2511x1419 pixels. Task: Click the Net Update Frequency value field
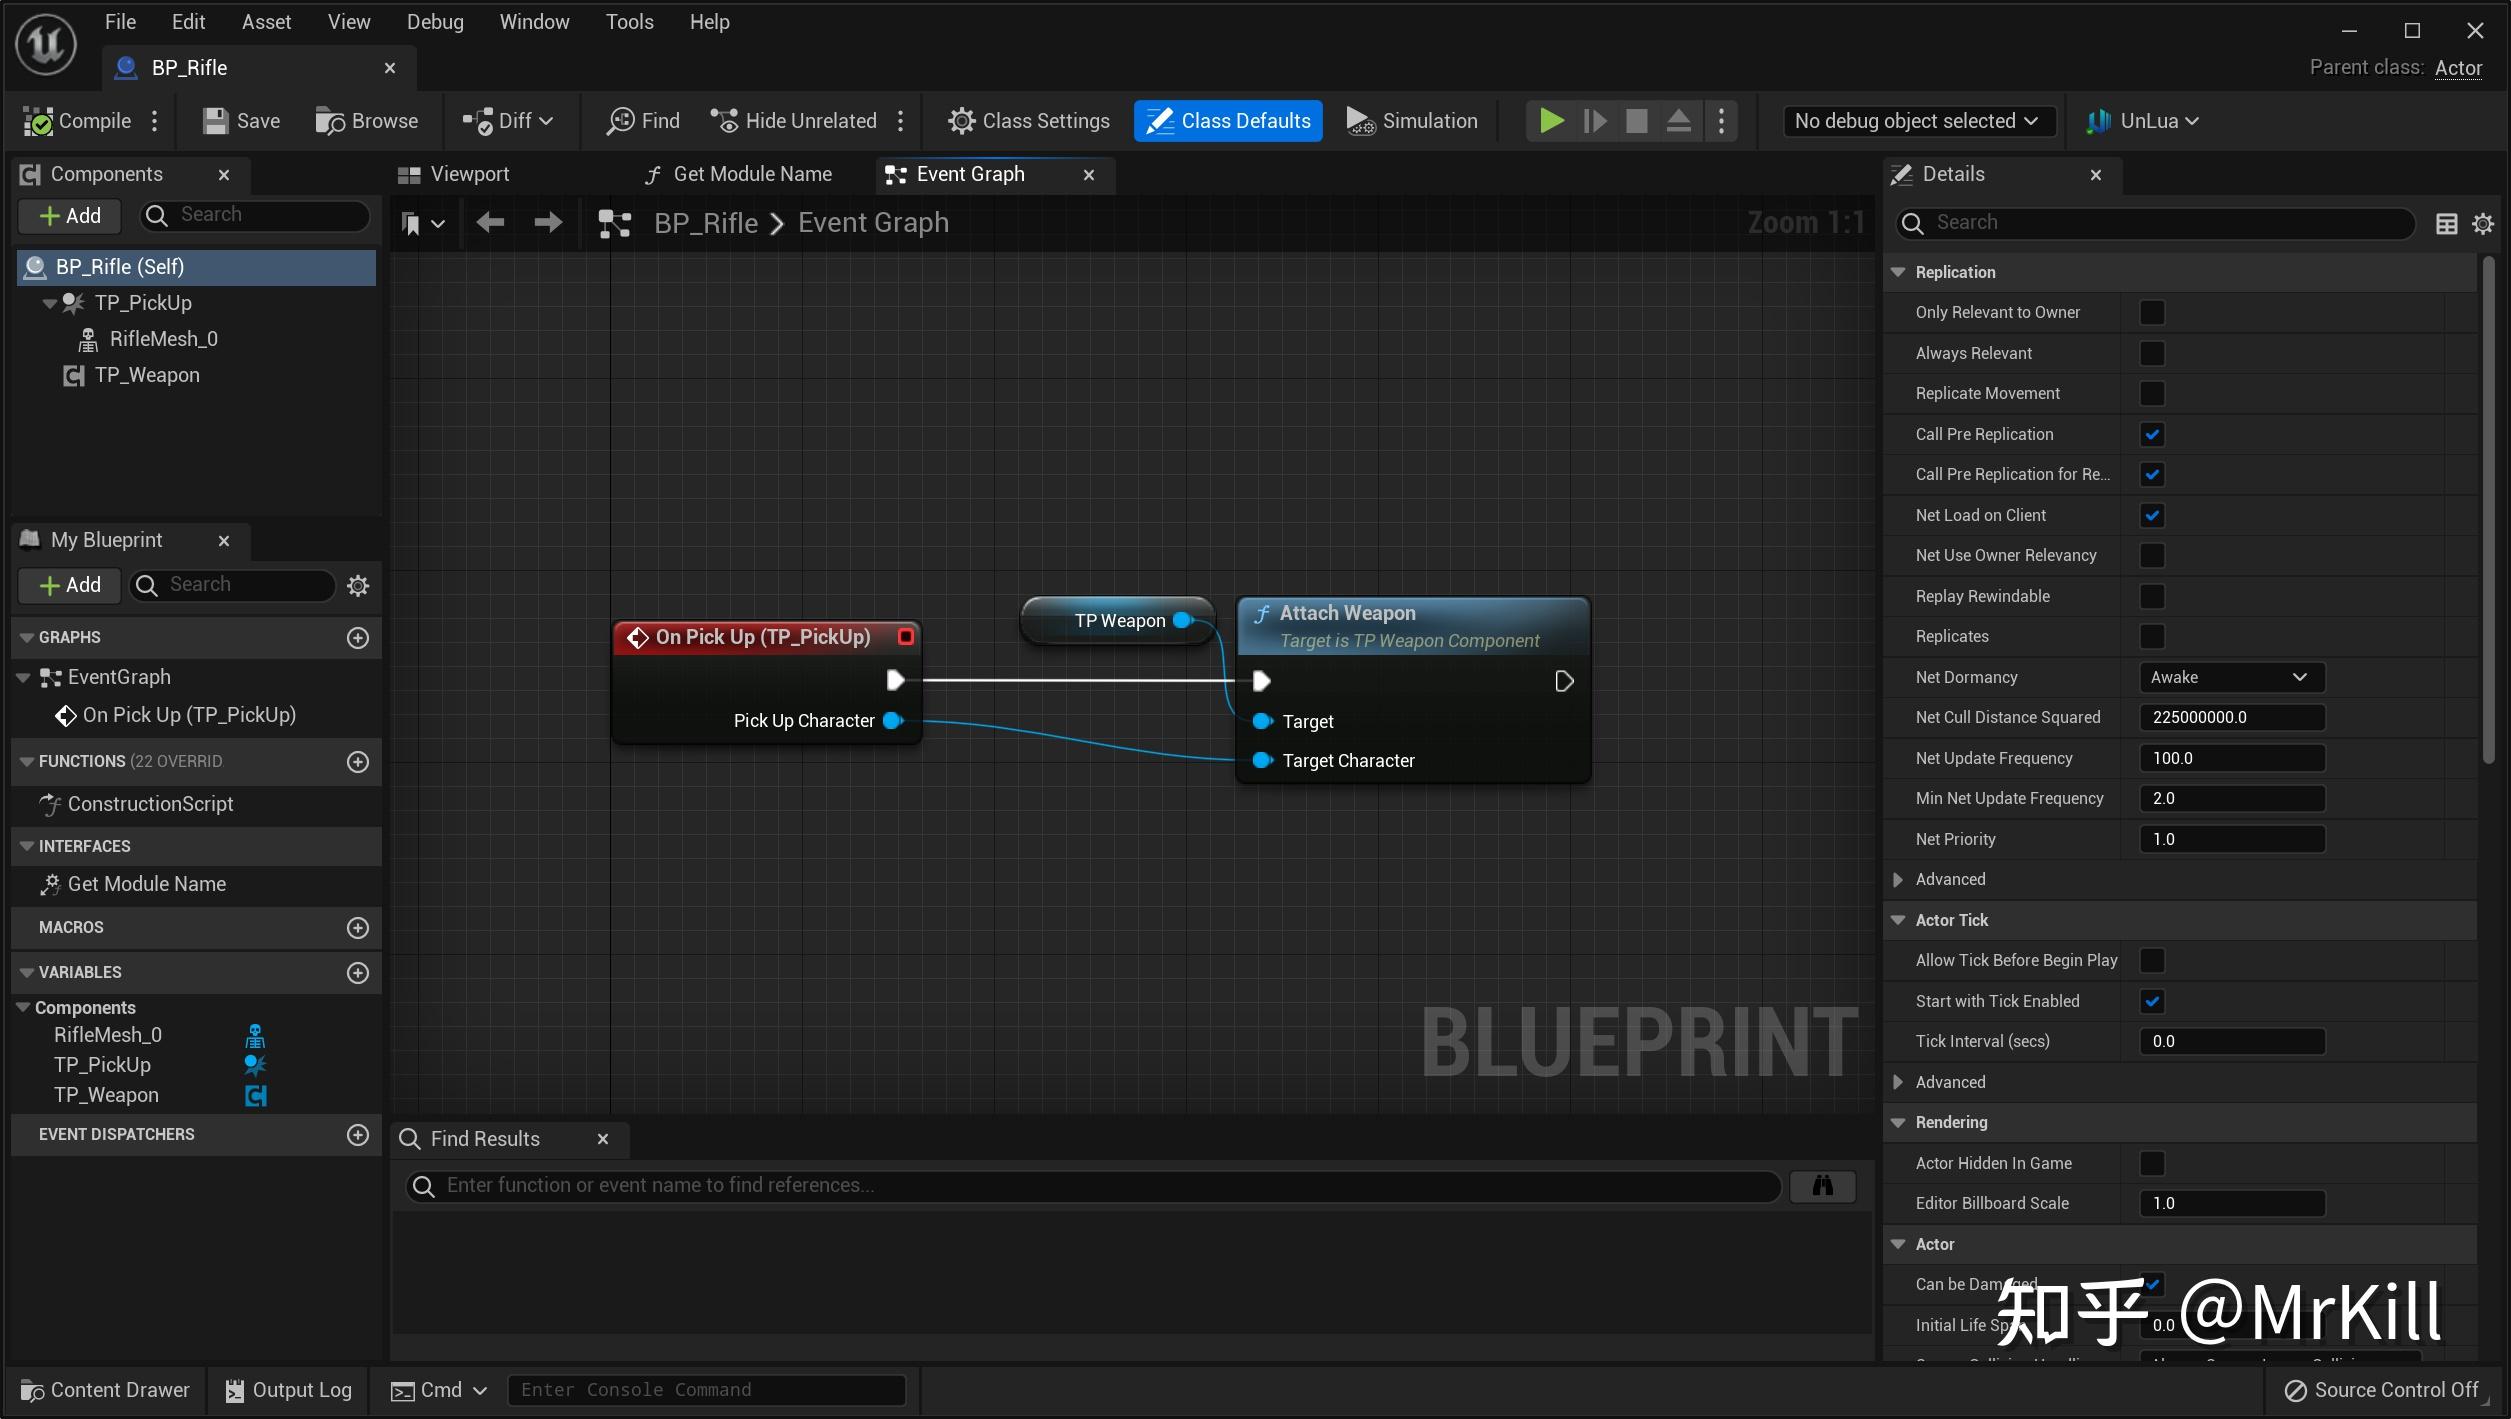tap(2231, 758)
